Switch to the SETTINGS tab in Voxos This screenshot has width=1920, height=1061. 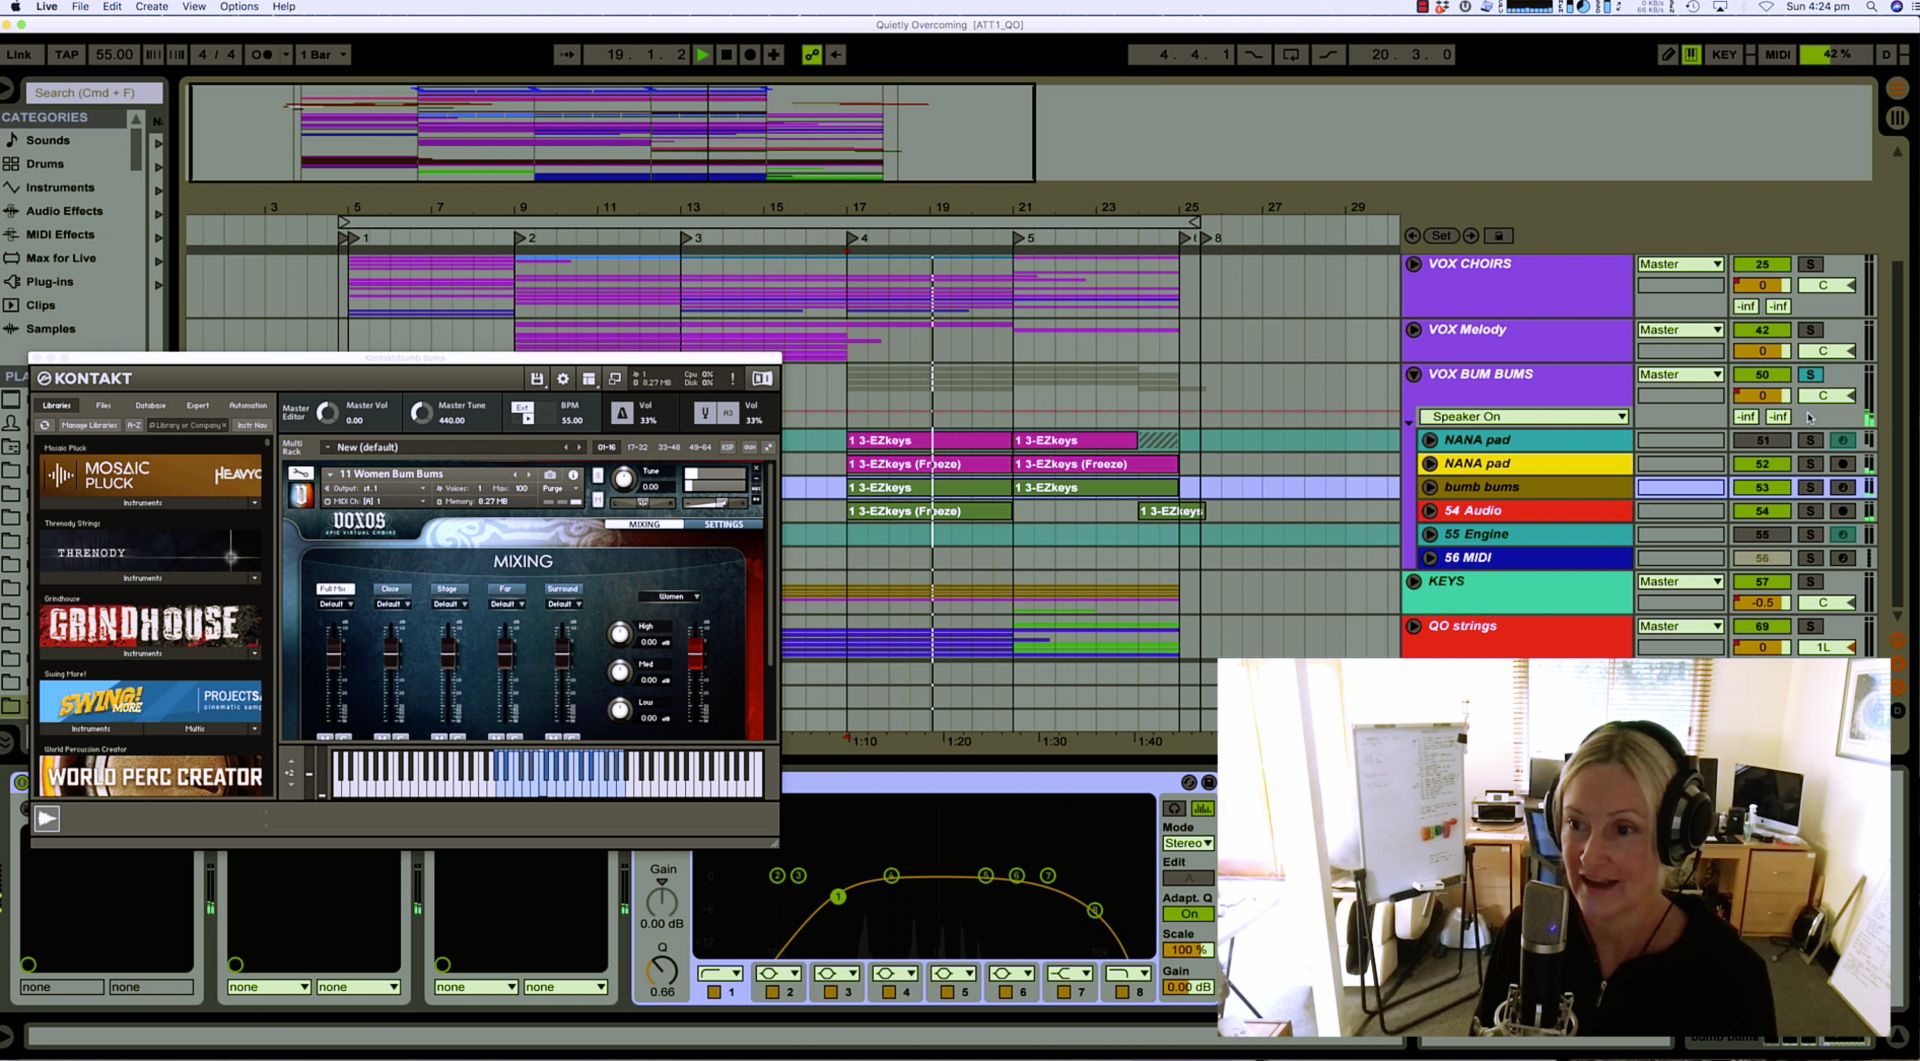tap(723, 524)
